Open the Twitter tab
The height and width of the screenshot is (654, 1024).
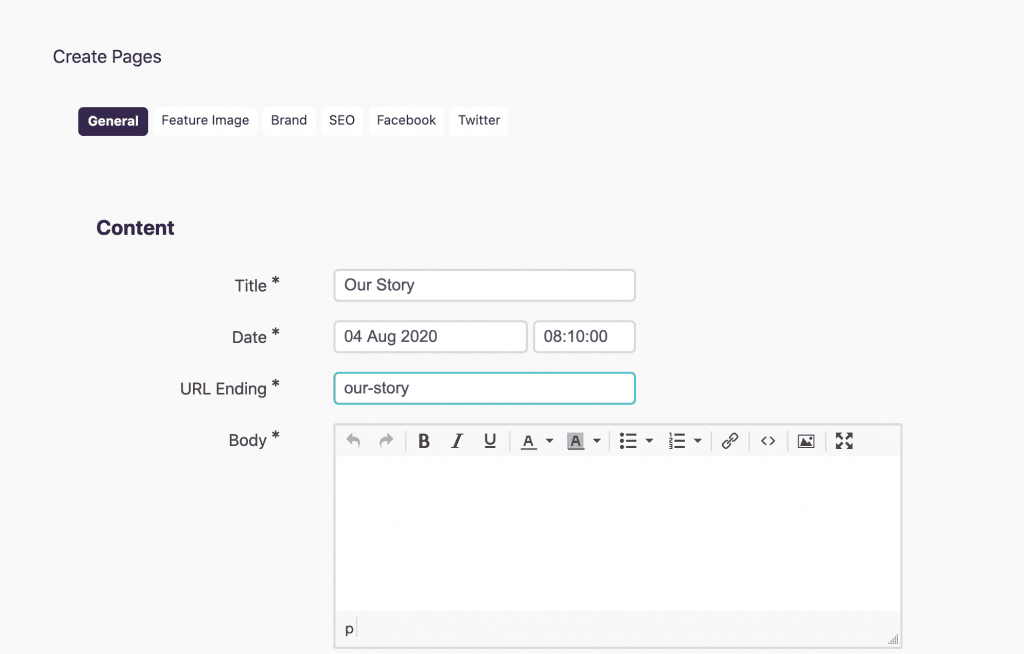pos(479,120)
